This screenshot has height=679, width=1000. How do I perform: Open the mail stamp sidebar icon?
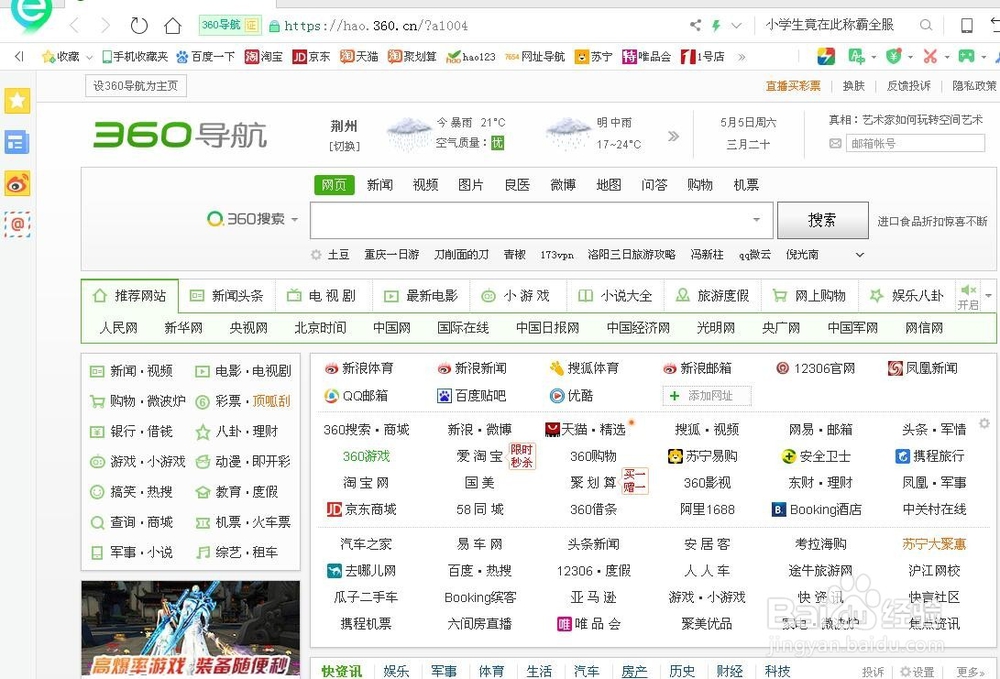[x=17, y=224]
